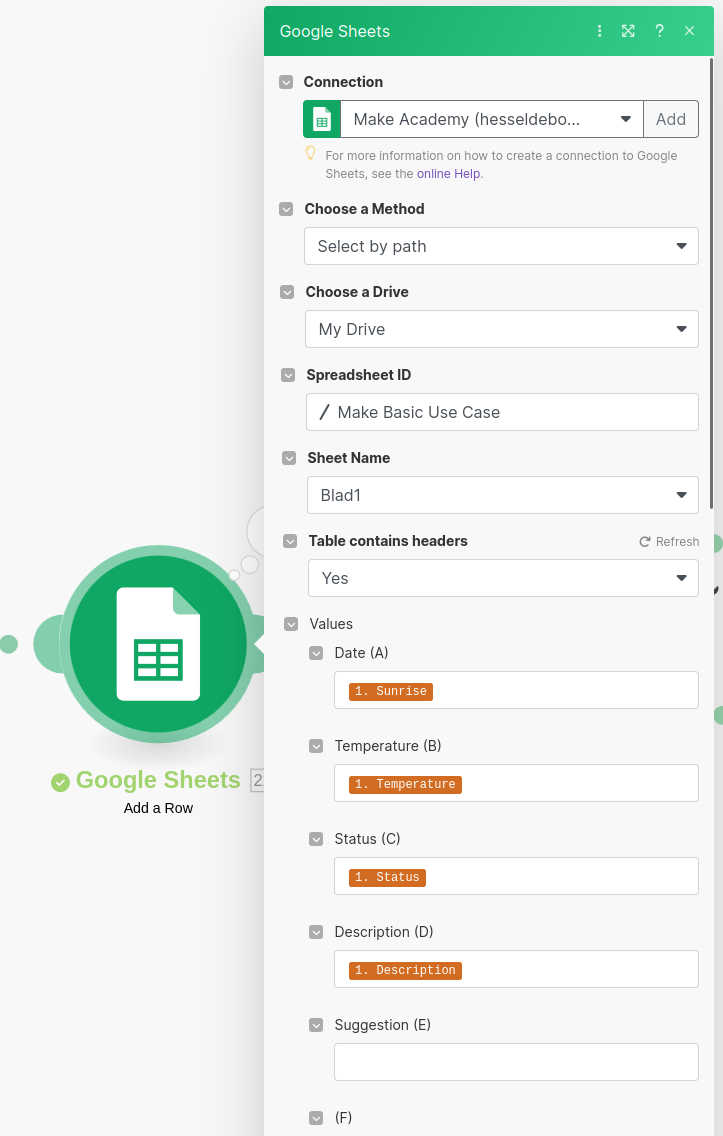
Task: Toggle the Table contains headers checkbox
Action: 290,541
